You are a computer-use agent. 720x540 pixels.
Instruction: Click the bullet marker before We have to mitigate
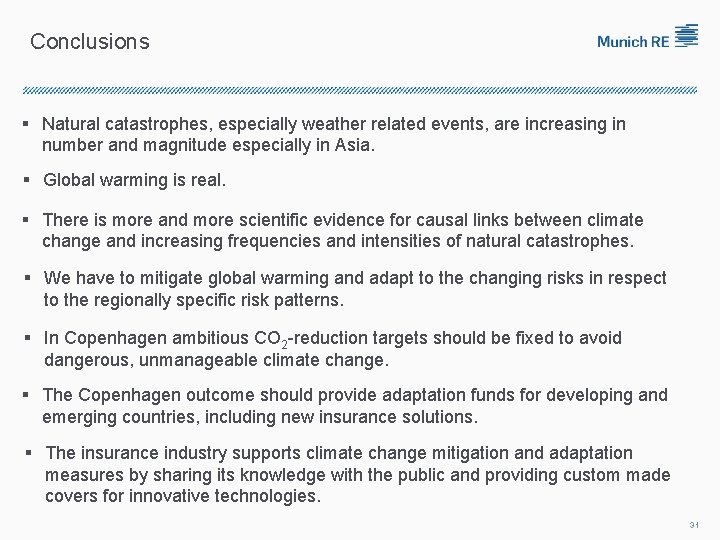(x=30, y=278)
